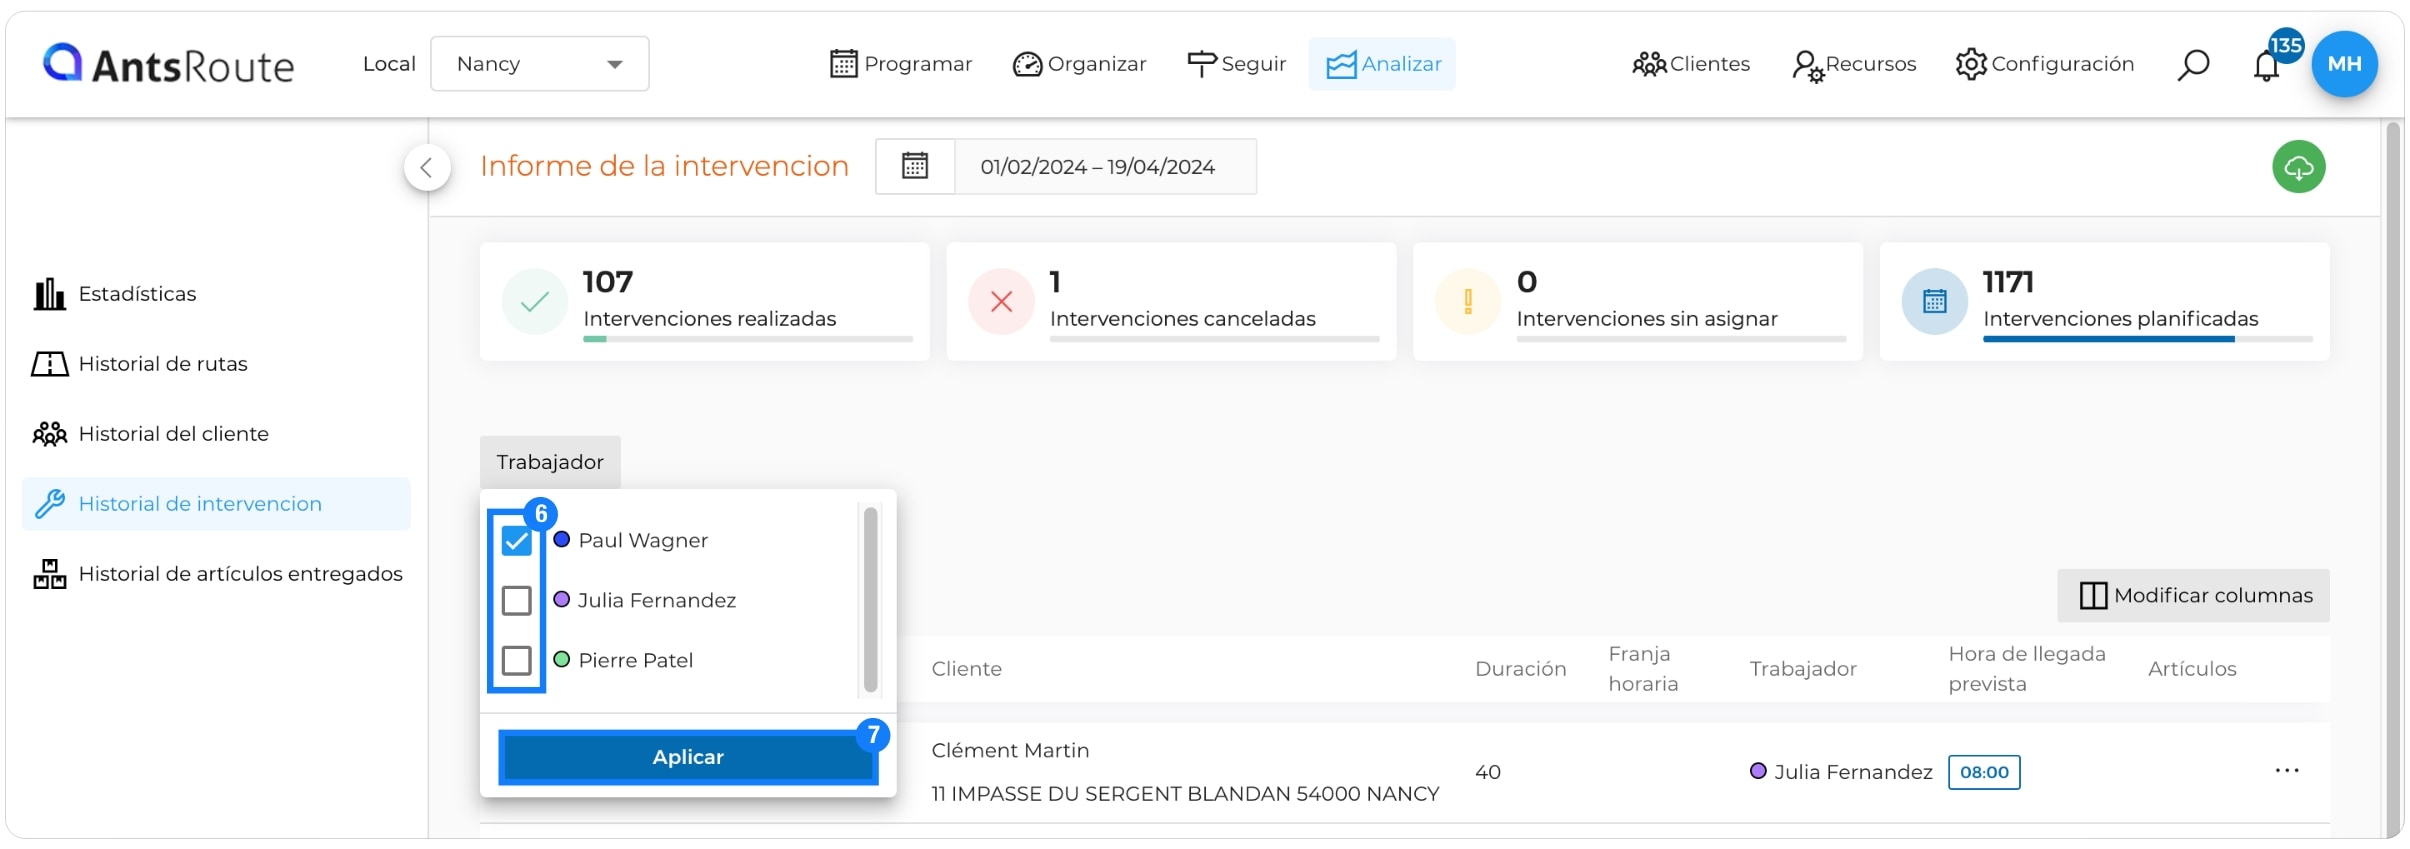Viewport: 2410px width, 849px height.
Task: Click the 1171 planificadas count
Action: click(x=2008, y=282)
